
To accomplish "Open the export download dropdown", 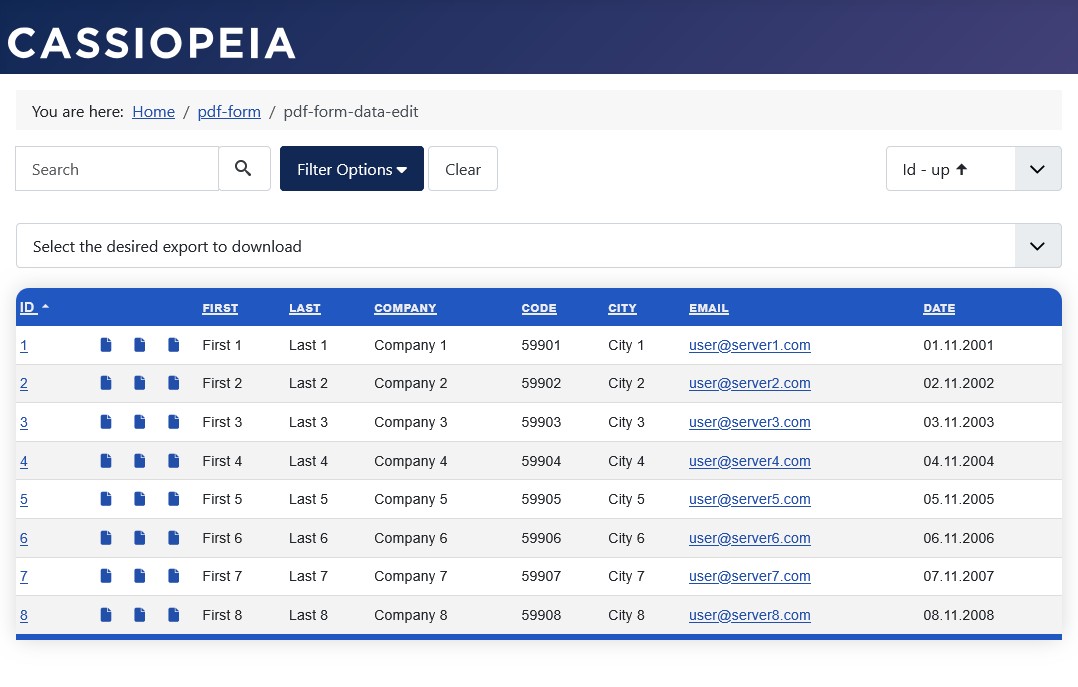I will tap(1037, 245).
